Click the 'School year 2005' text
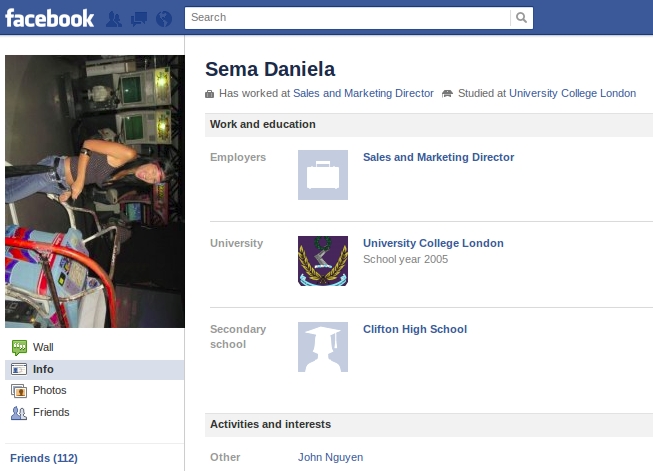 405,259
